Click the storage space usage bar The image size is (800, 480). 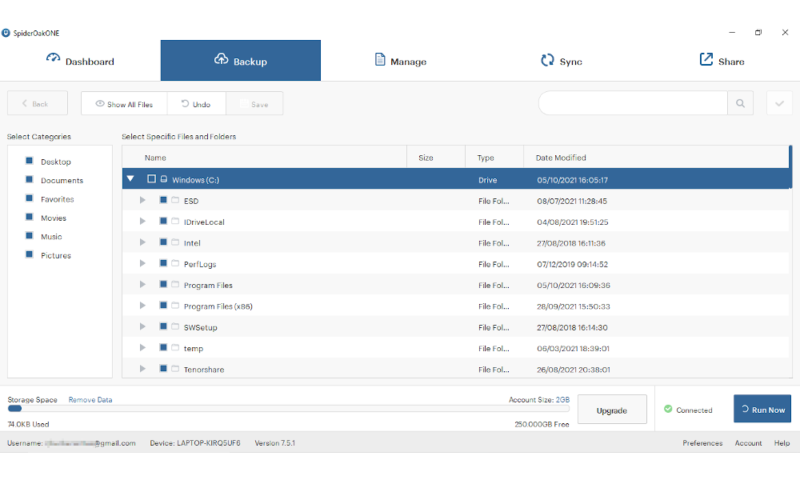[x=288, y=409]
